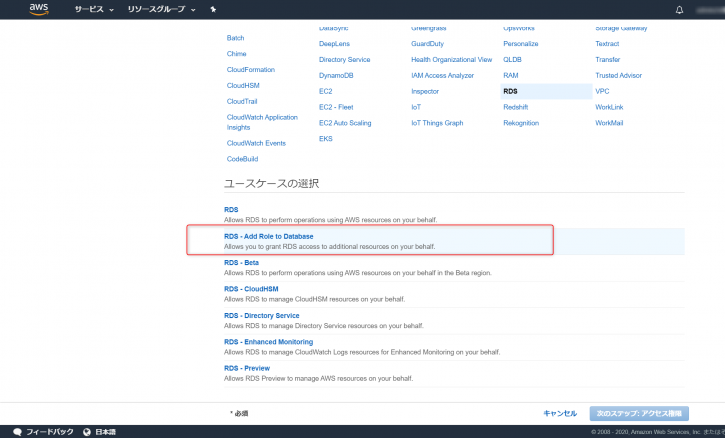725x438 pixels.
Task: Select Directory Service in service list
Action: pyautogui.click(x=344, y=60)
